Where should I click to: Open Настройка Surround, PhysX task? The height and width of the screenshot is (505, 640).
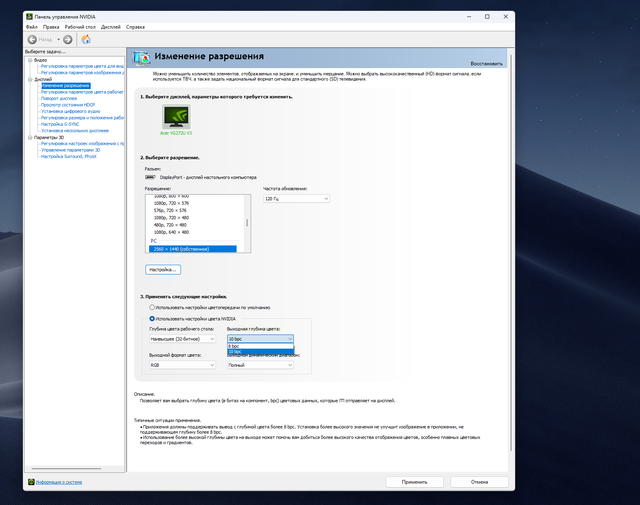(x=69, y=156)
